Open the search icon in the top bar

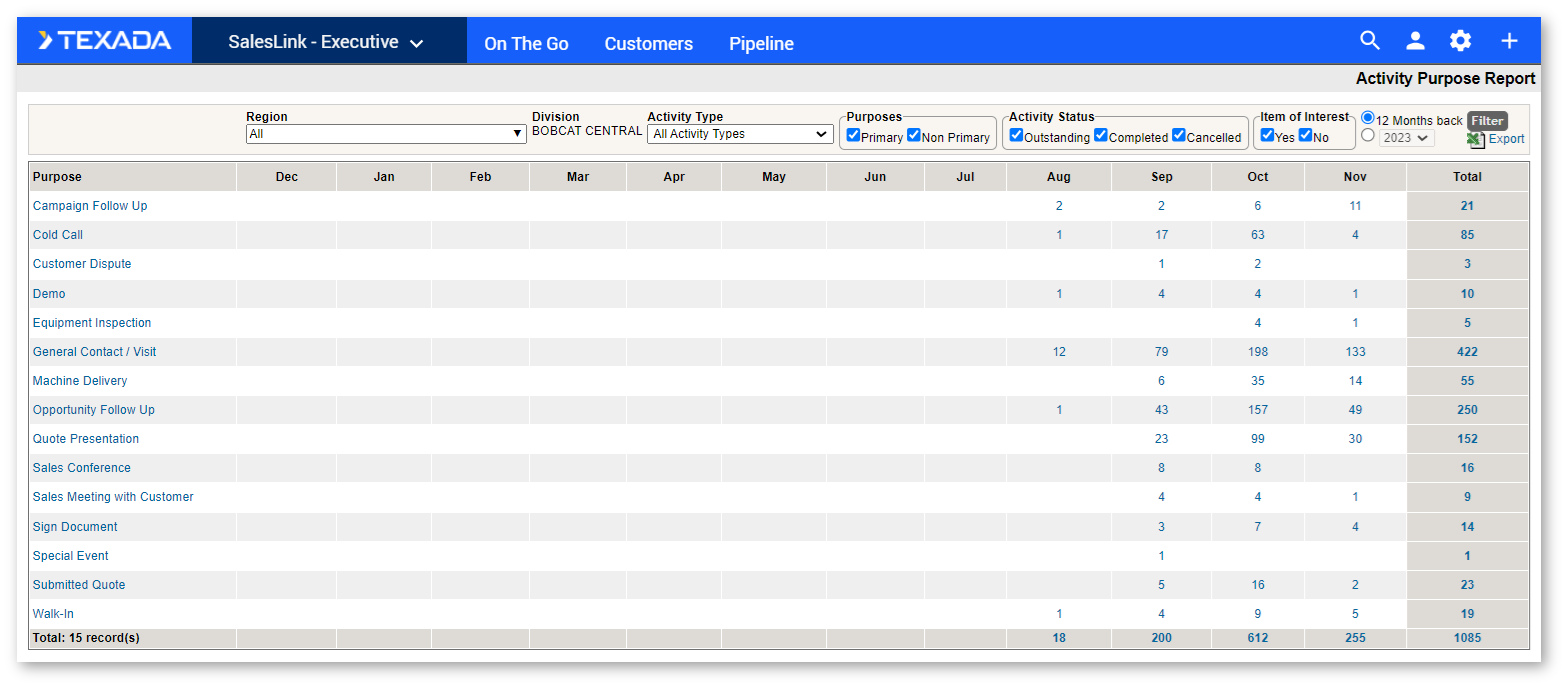[1370, 41]
